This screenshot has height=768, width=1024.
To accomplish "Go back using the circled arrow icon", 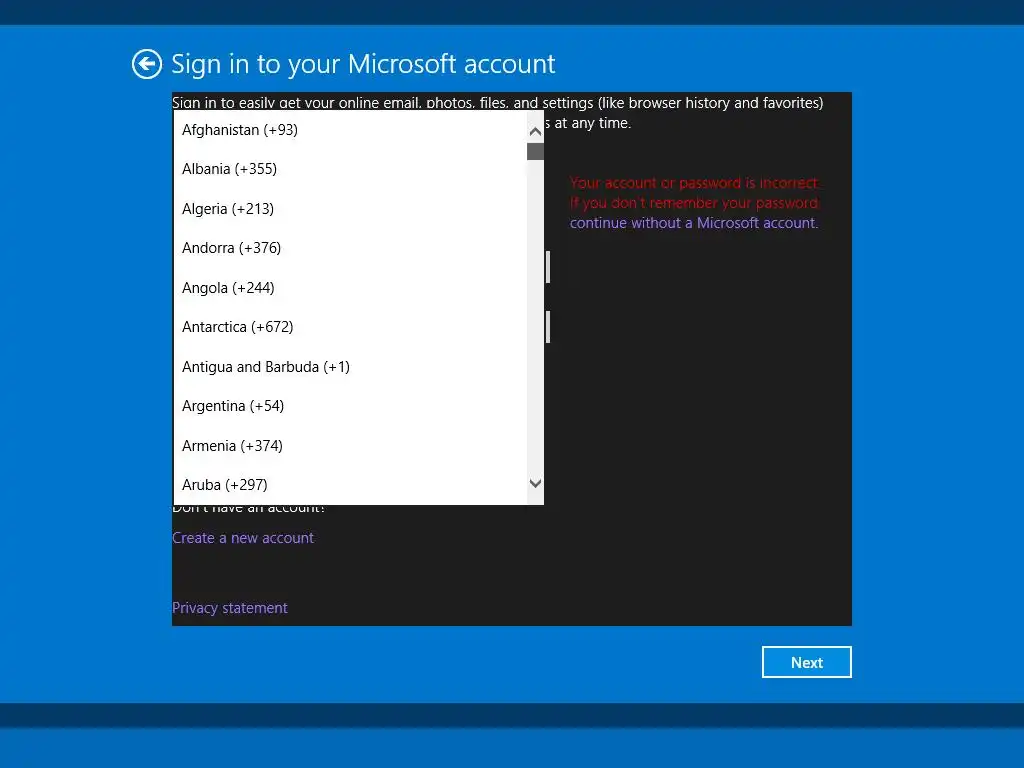I will pyautogui.click(x=146, y=64).
